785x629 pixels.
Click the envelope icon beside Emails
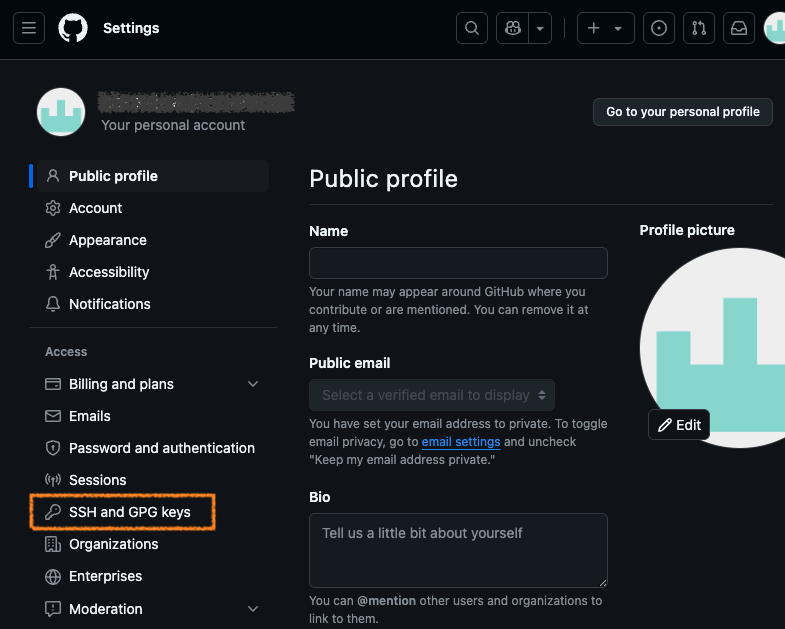(53, 416)
